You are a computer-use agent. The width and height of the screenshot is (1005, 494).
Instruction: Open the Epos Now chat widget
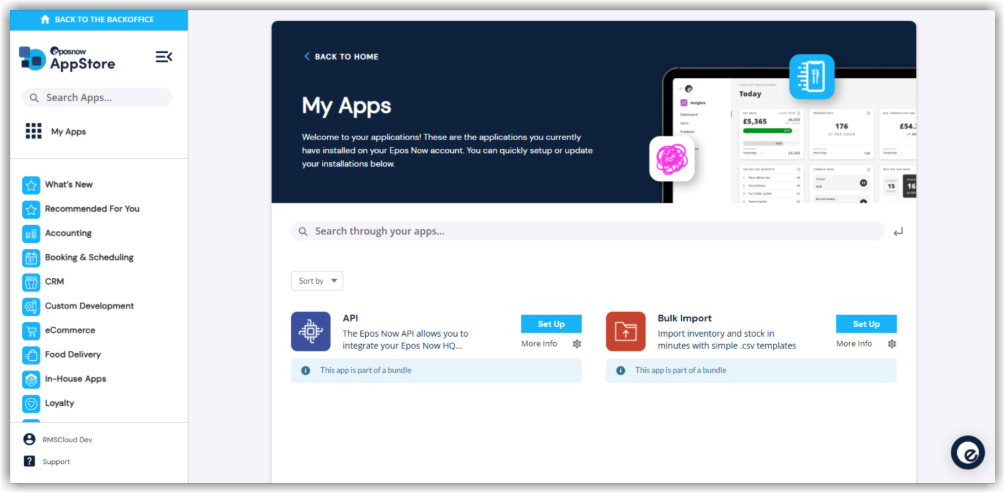pos(968,453)
